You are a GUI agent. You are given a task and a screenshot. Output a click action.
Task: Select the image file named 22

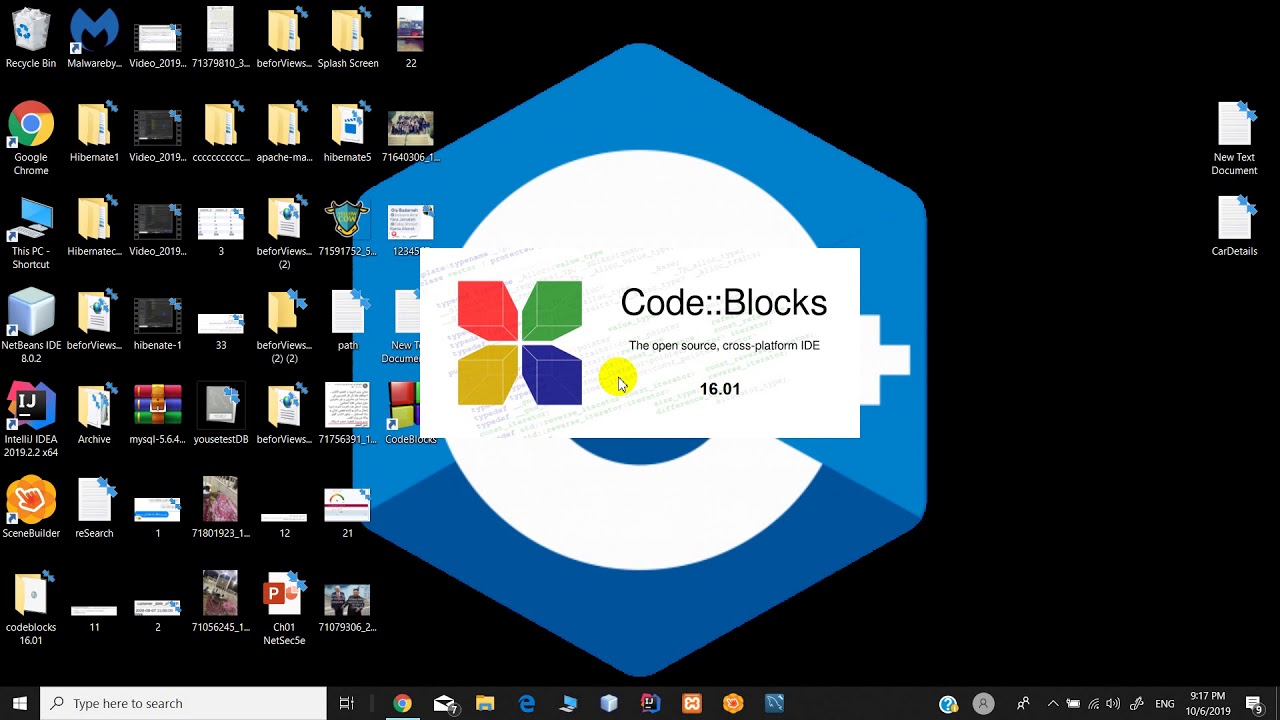tap(410, 38)
